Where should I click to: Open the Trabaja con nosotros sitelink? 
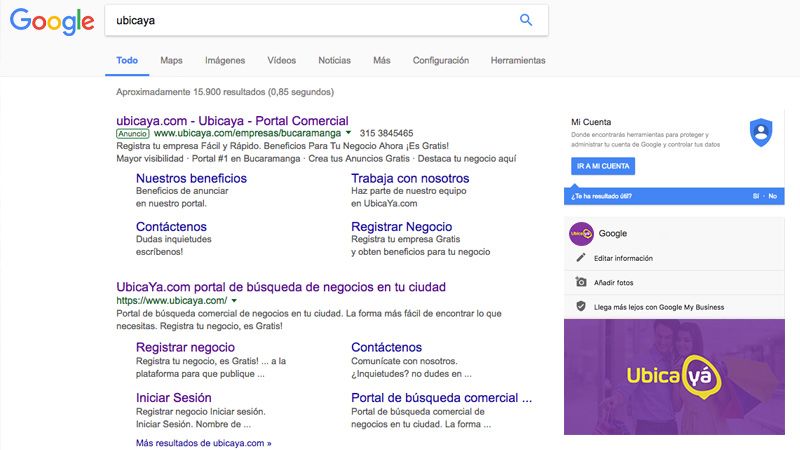[x=409, y=178]
